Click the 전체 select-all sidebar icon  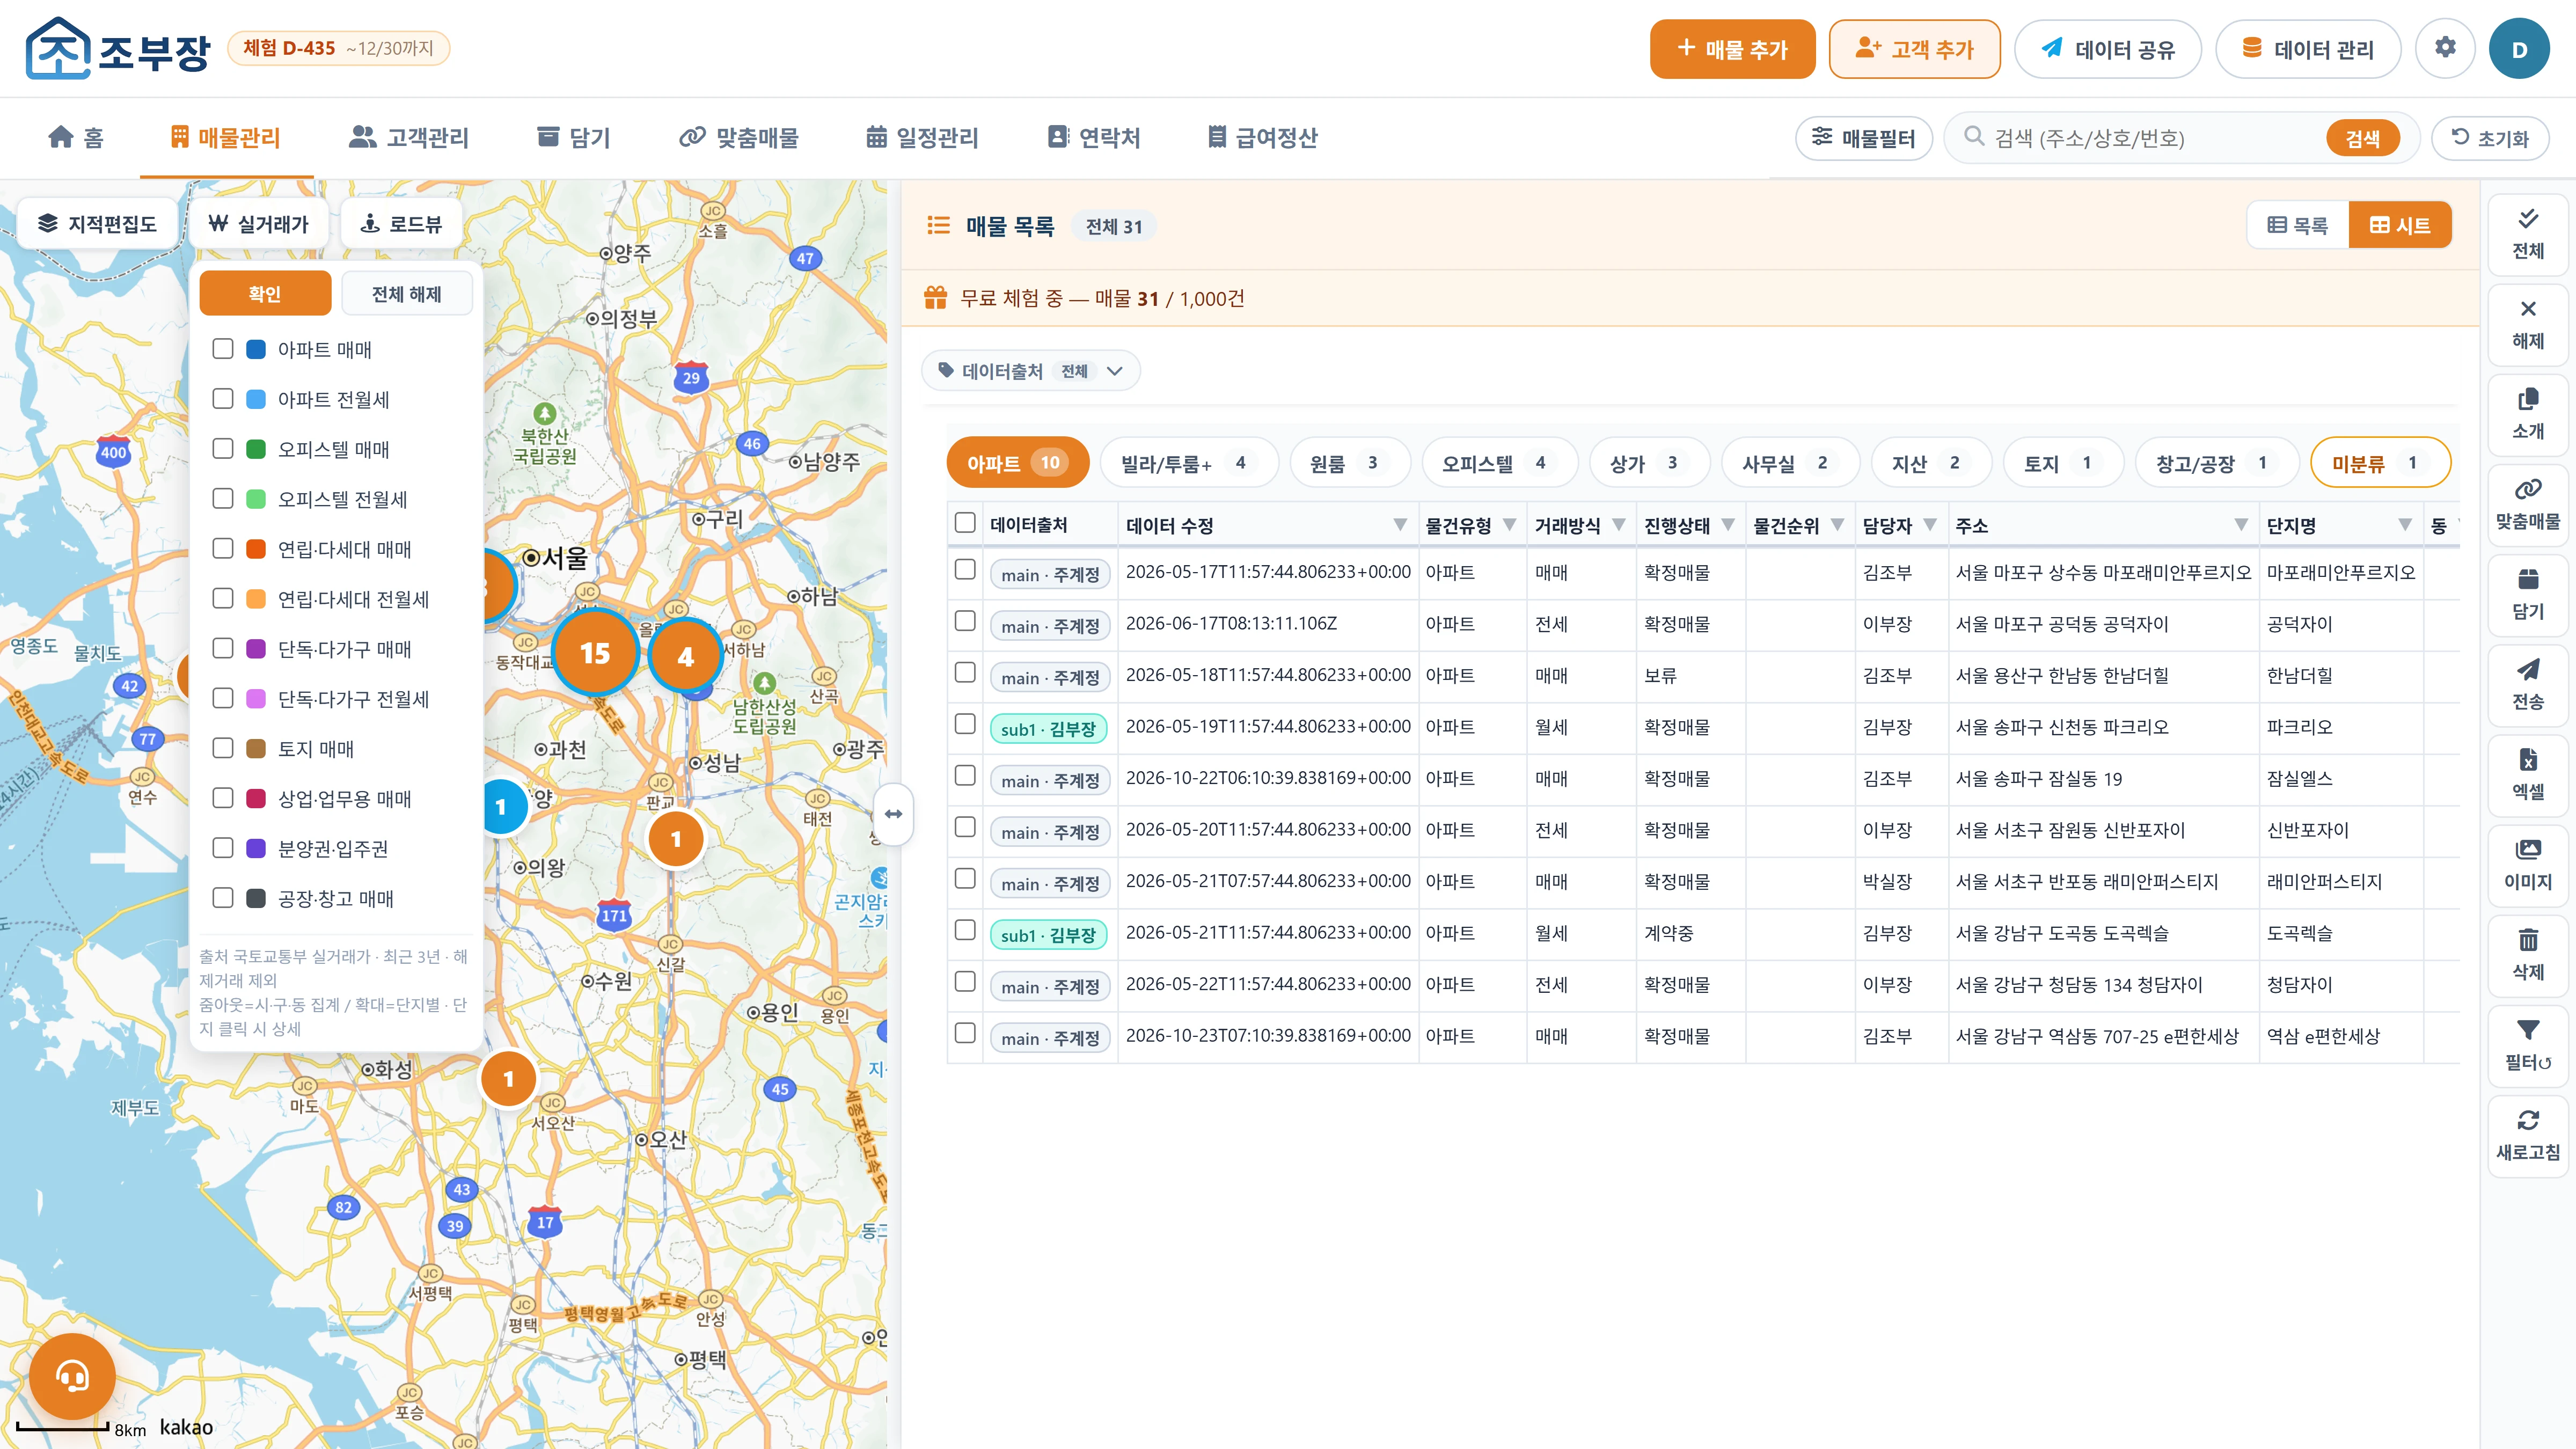(x=2528, y=234)
